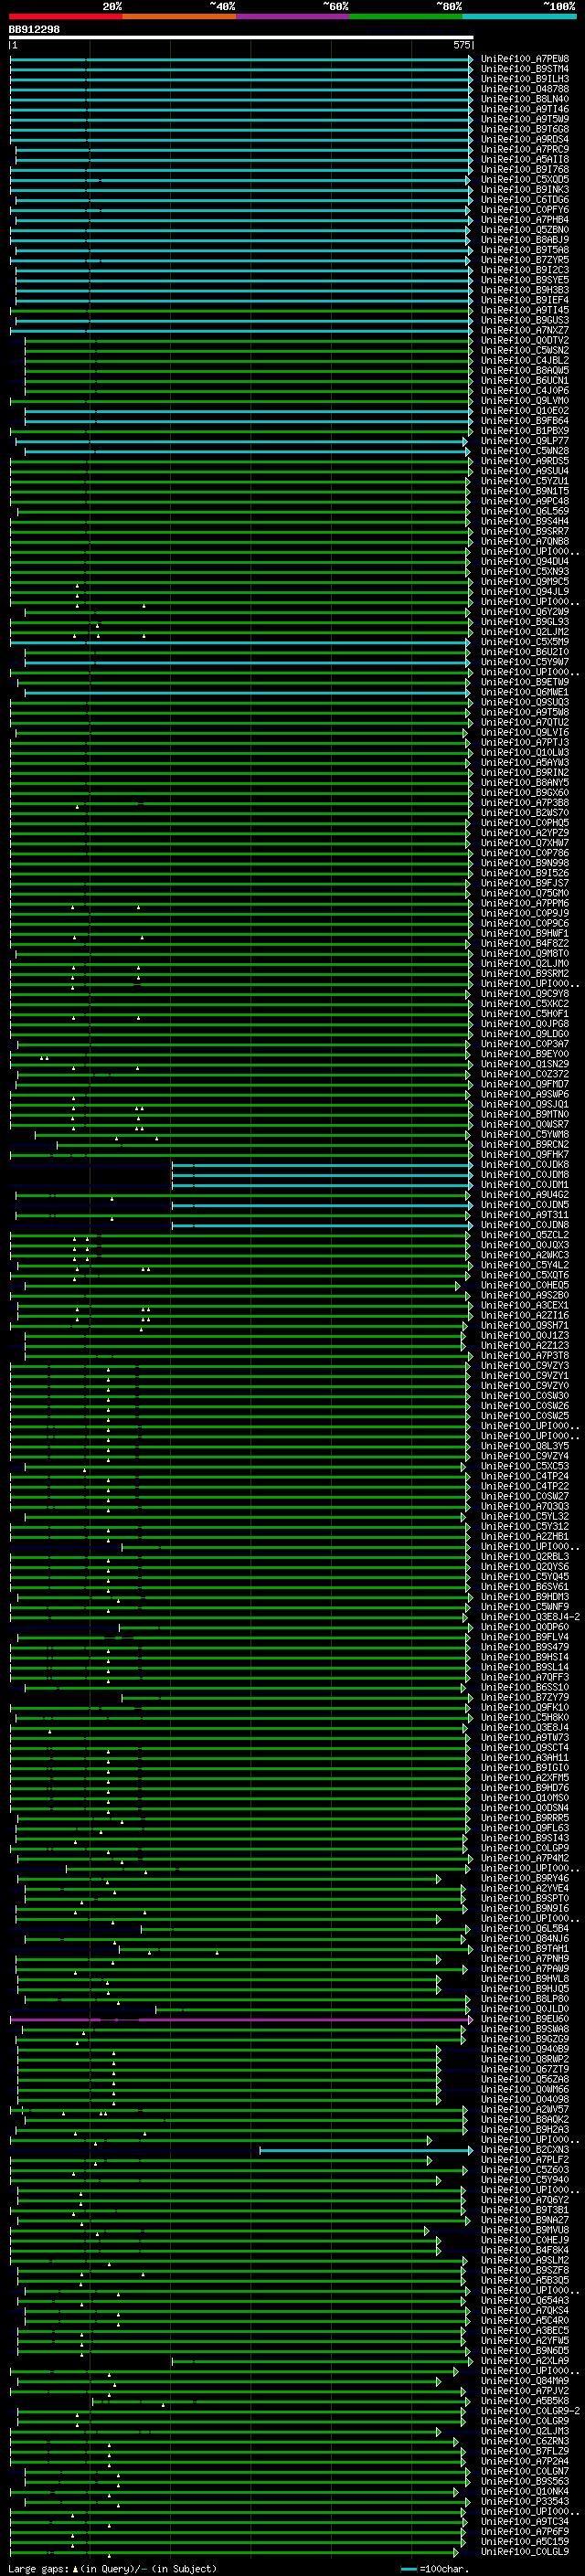This screenshot has height=2576, width=585.
Task: Click the 'Large gaps' legend text
Action: pyautogui.click(x=39, y=2569)
